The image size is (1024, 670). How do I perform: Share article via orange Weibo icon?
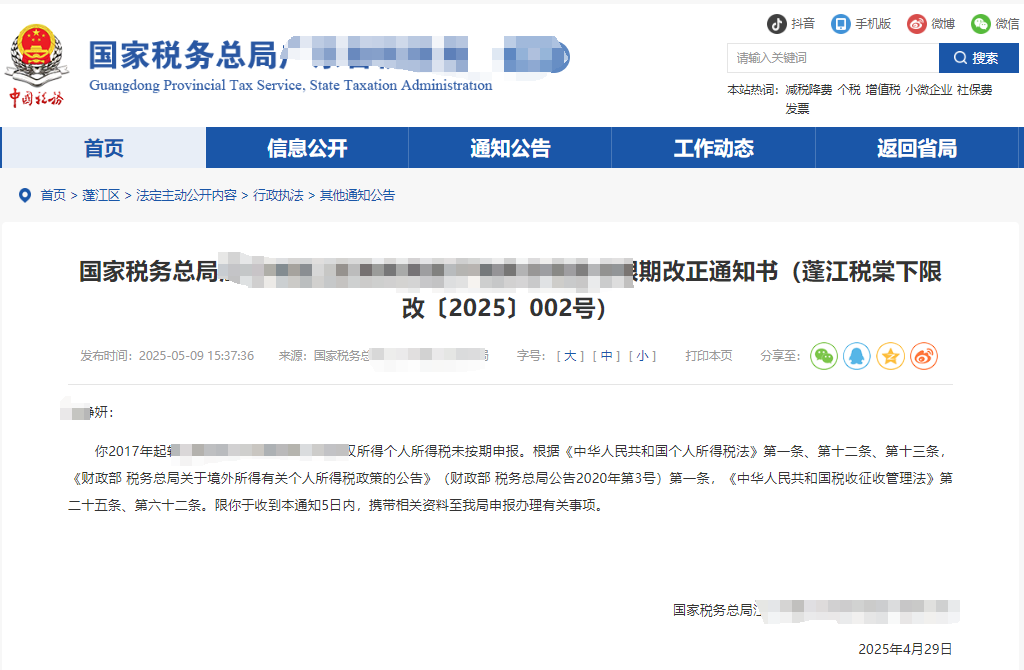coord(923,356)
